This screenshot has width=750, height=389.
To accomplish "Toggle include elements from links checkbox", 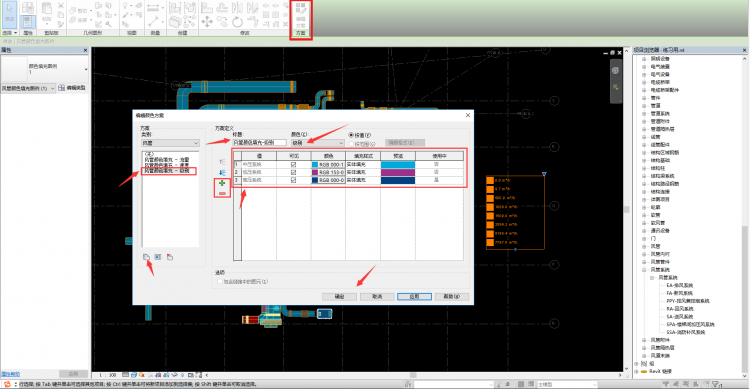I will click(220, 281).
